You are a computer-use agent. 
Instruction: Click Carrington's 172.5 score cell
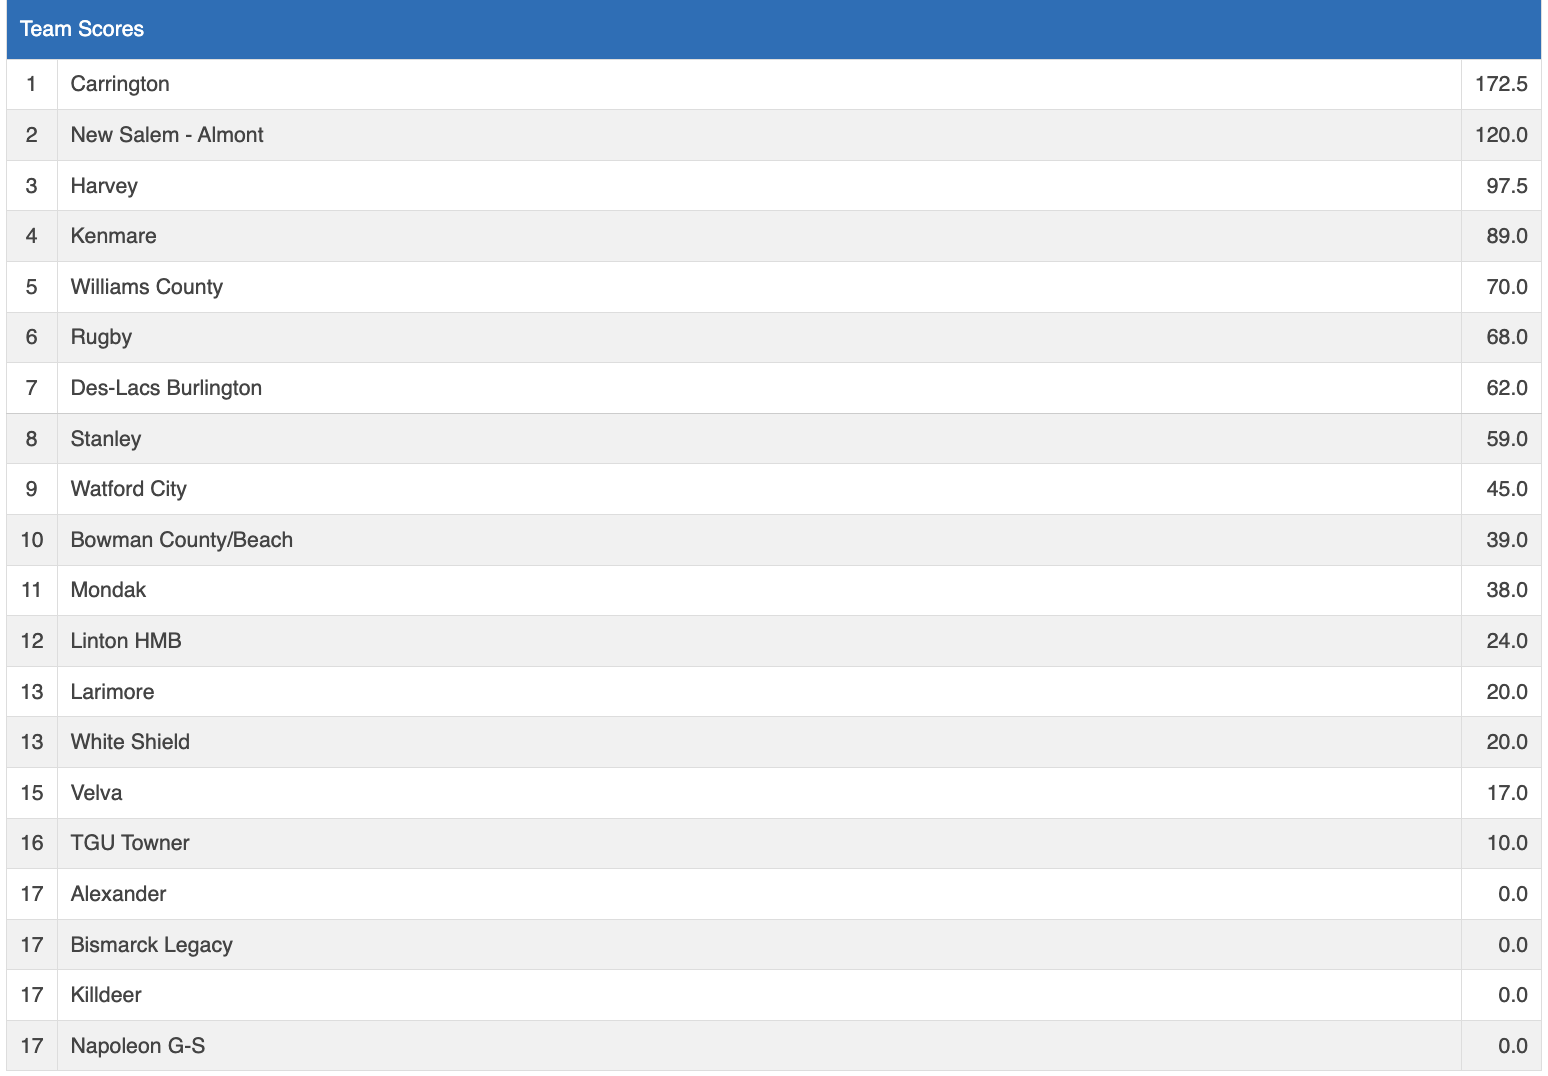(1500, 84)
